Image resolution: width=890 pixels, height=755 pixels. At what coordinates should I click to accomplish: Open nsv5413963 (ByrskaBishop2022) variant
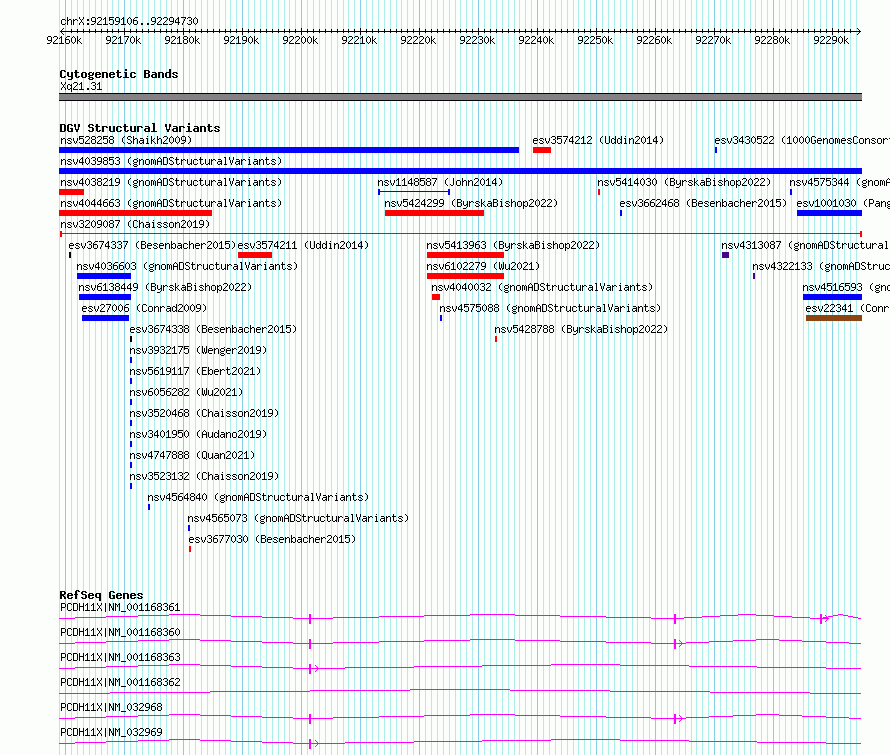[513, 245]
